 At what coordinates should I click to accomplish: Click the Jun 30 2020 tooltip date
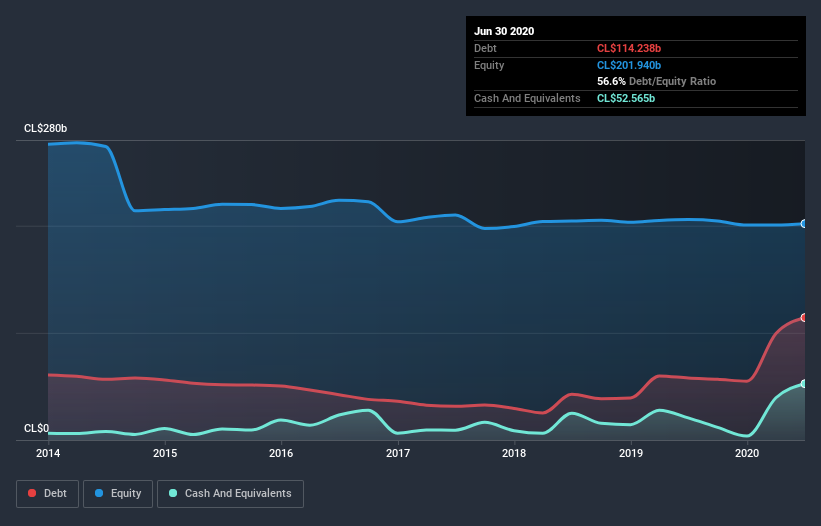point(504,31)
